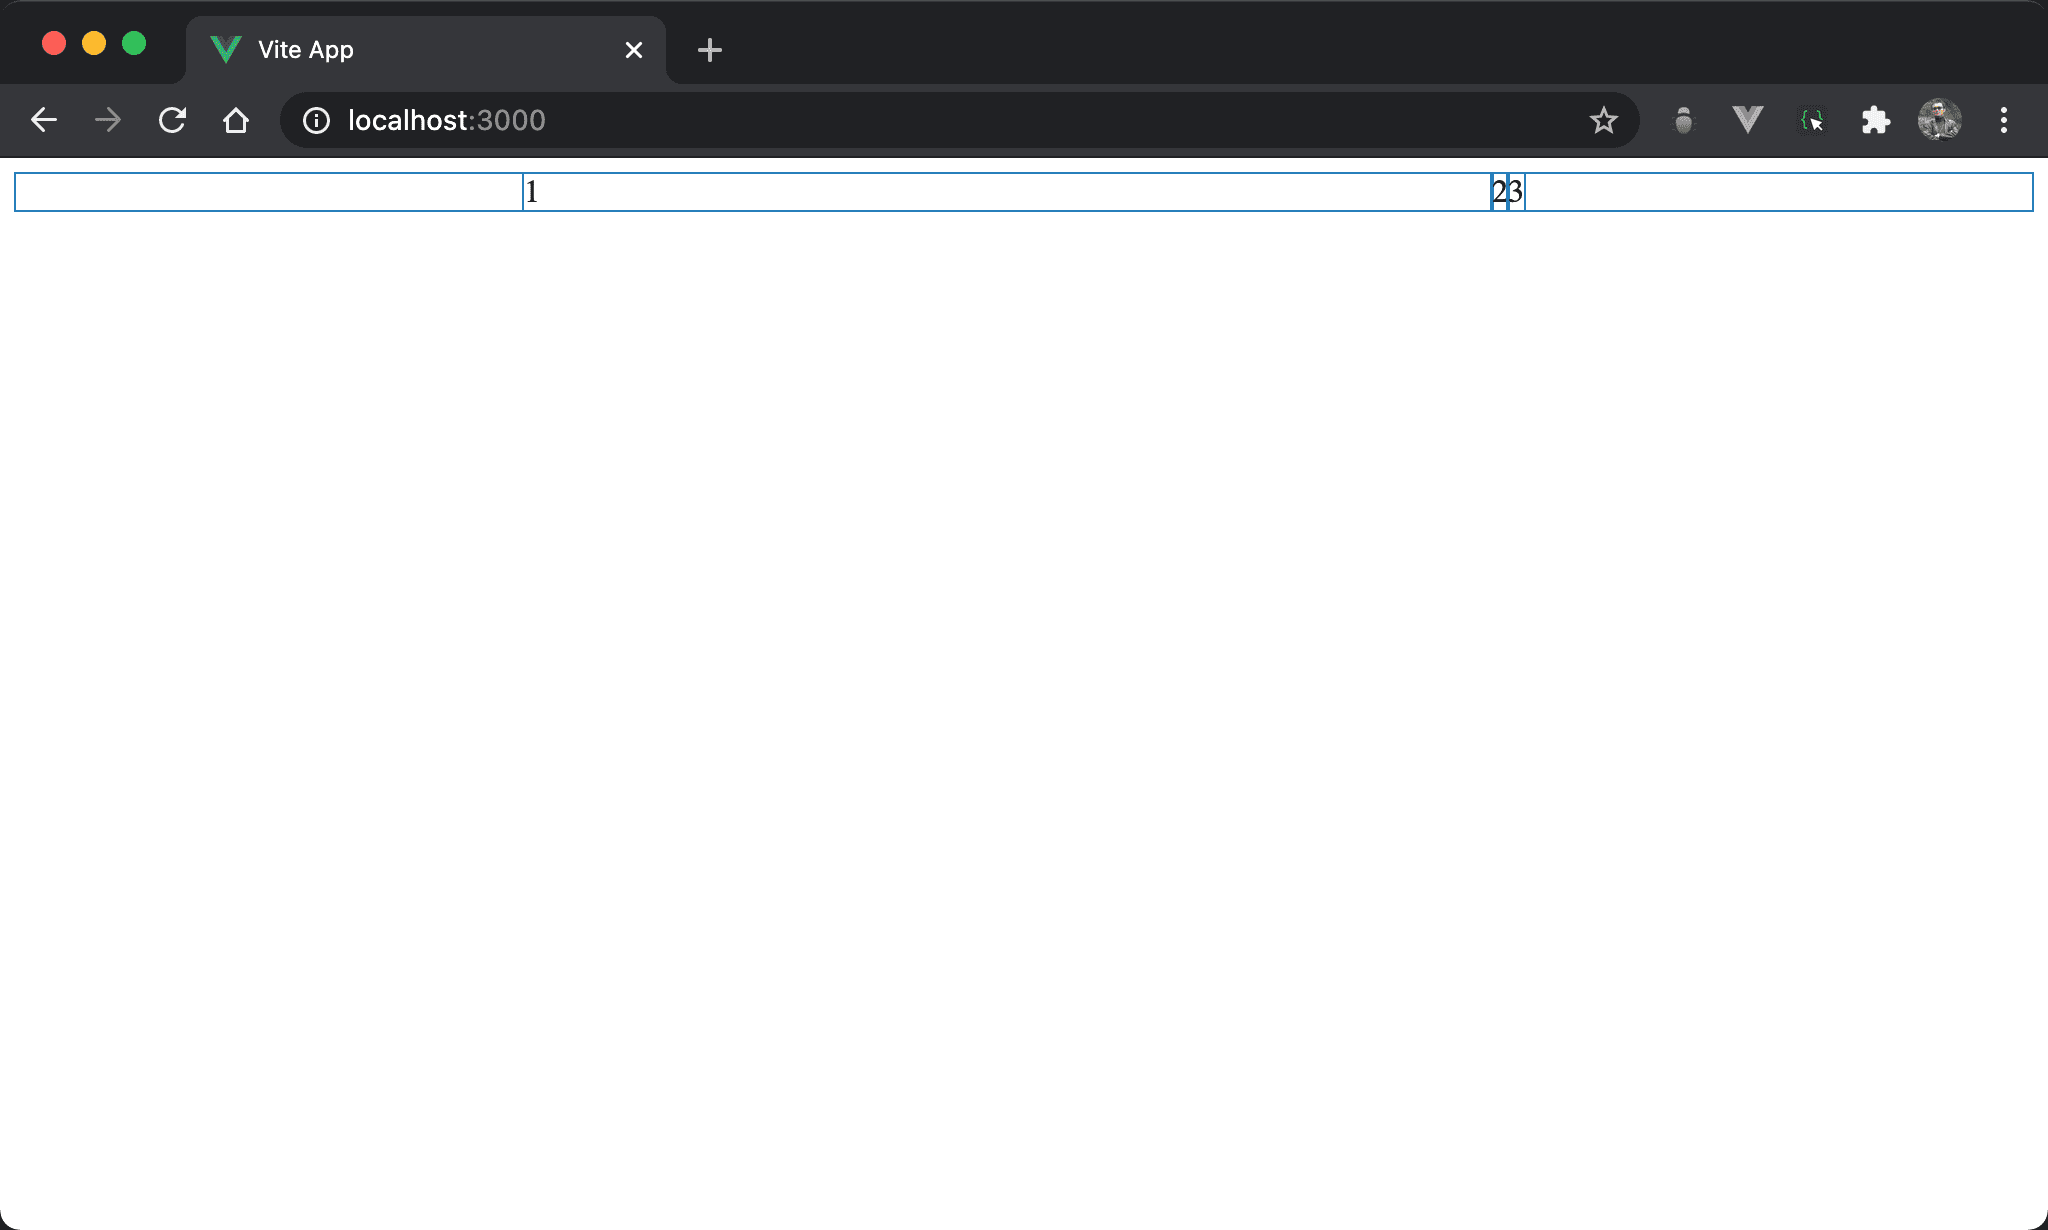Viewport: 2048px width, 1230px height.
Task: Open the curly-braces cursor extension
Action: 1812,120
